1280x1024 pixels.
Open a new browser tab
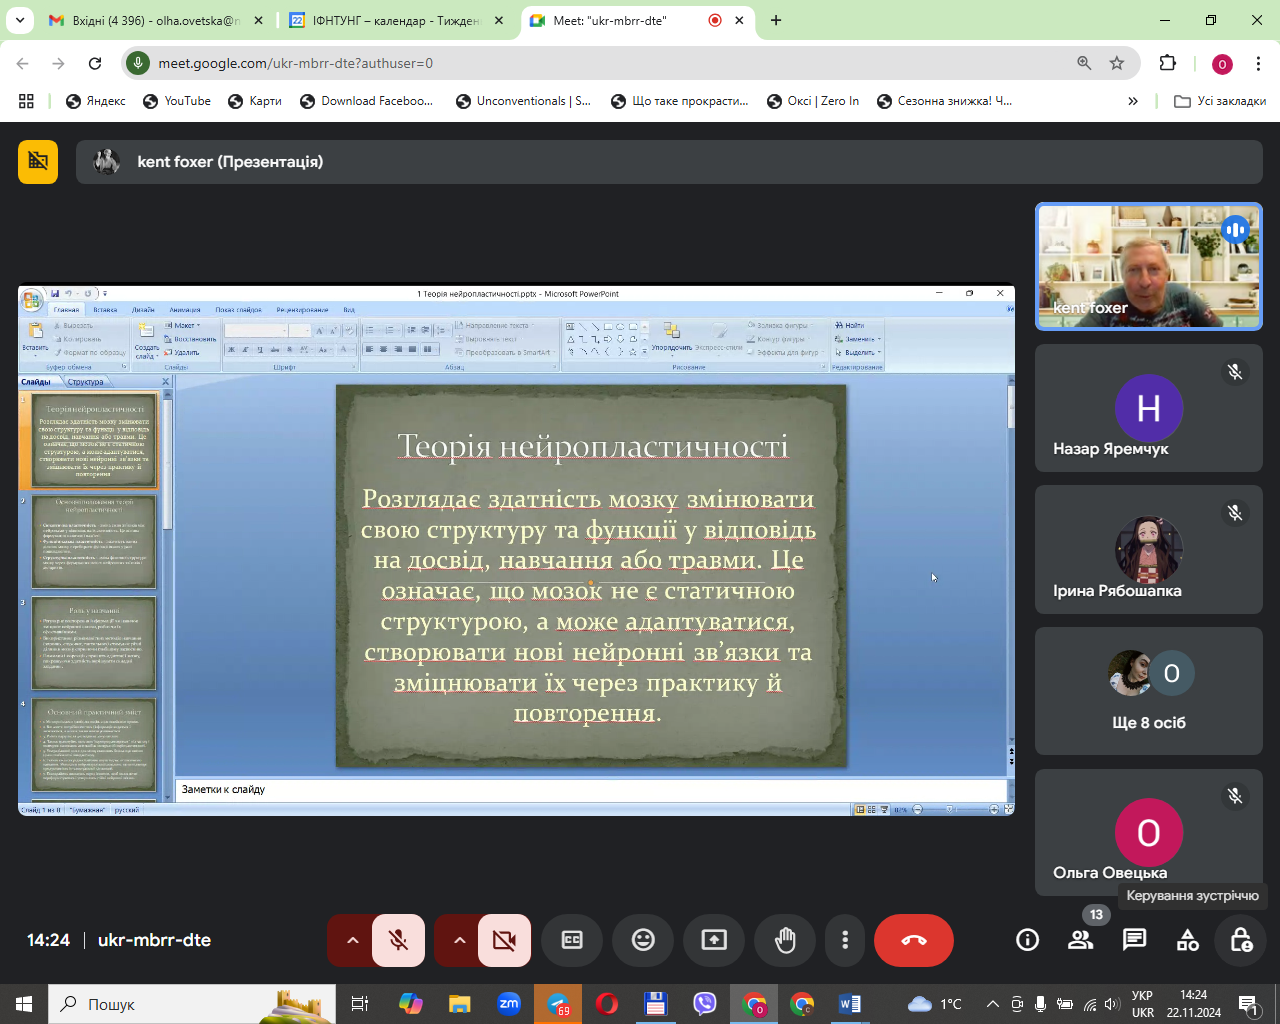tap(776, 20)
